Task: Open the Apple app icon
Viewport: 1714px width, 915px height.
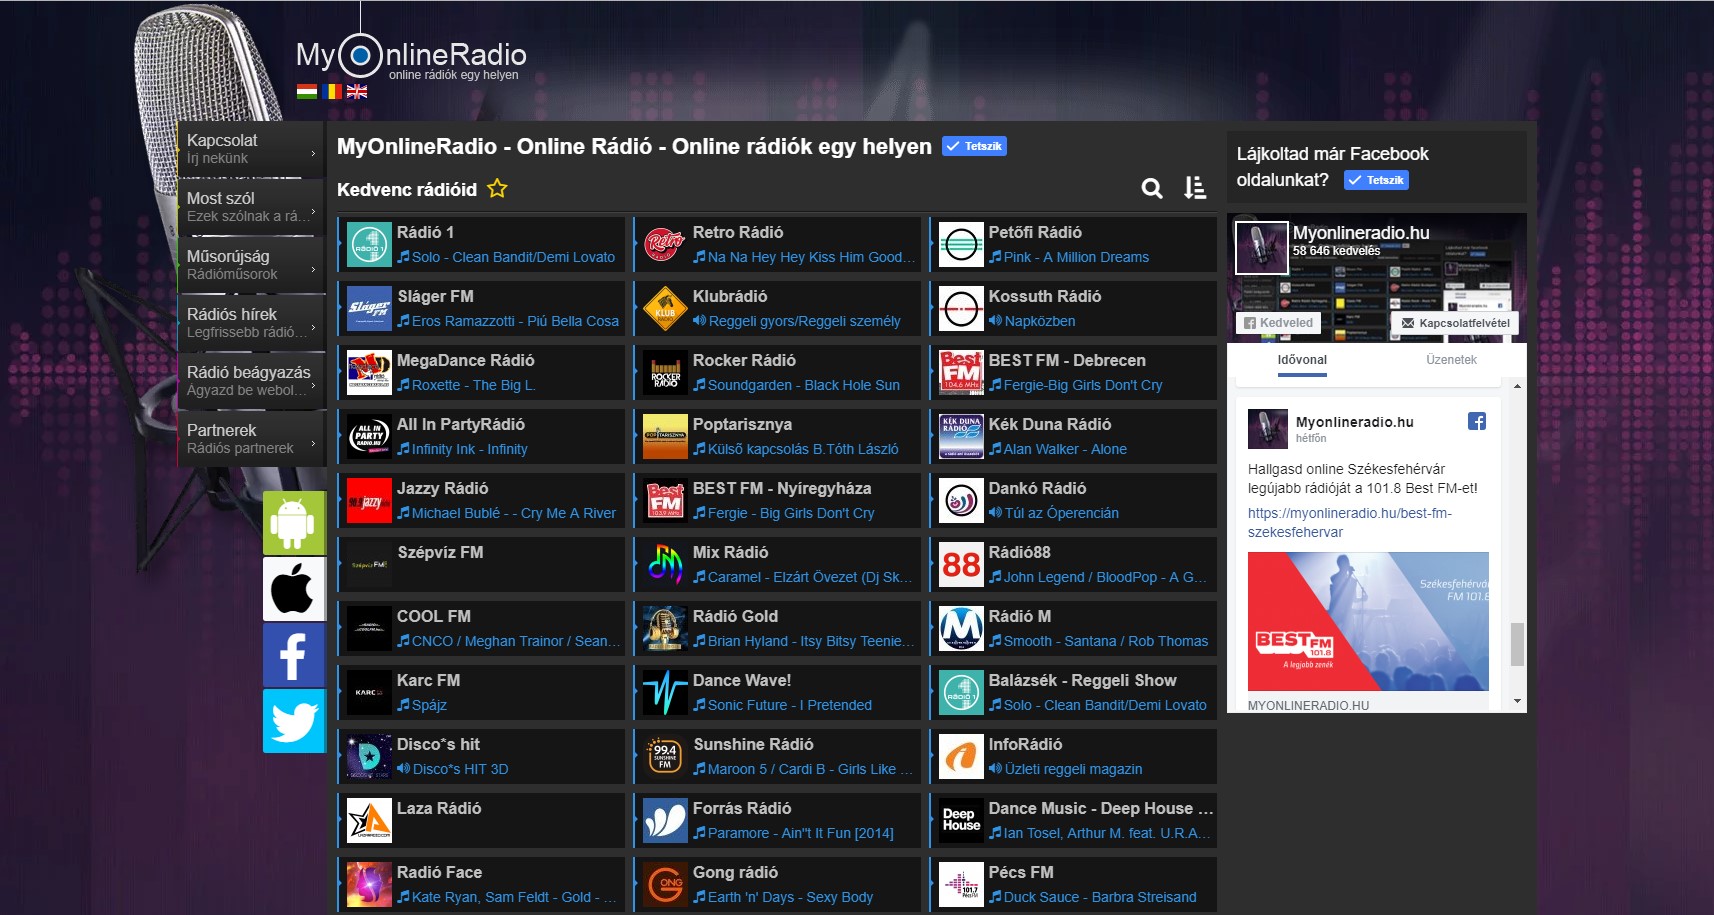Action: point(294,589)
